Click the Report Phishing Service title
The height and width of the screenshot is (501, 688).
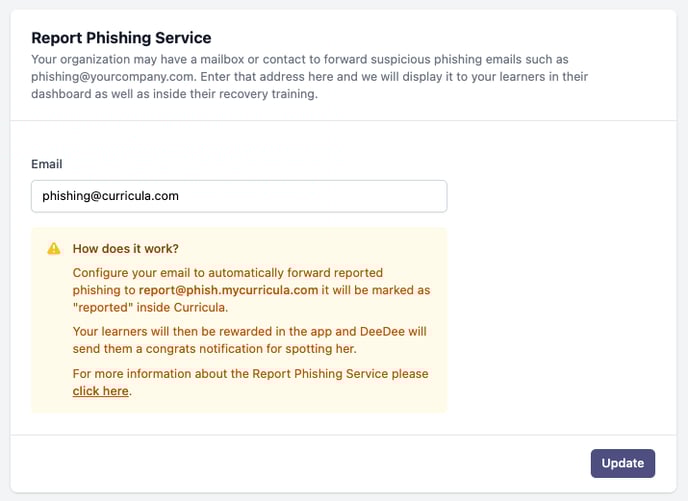[121, 38]
